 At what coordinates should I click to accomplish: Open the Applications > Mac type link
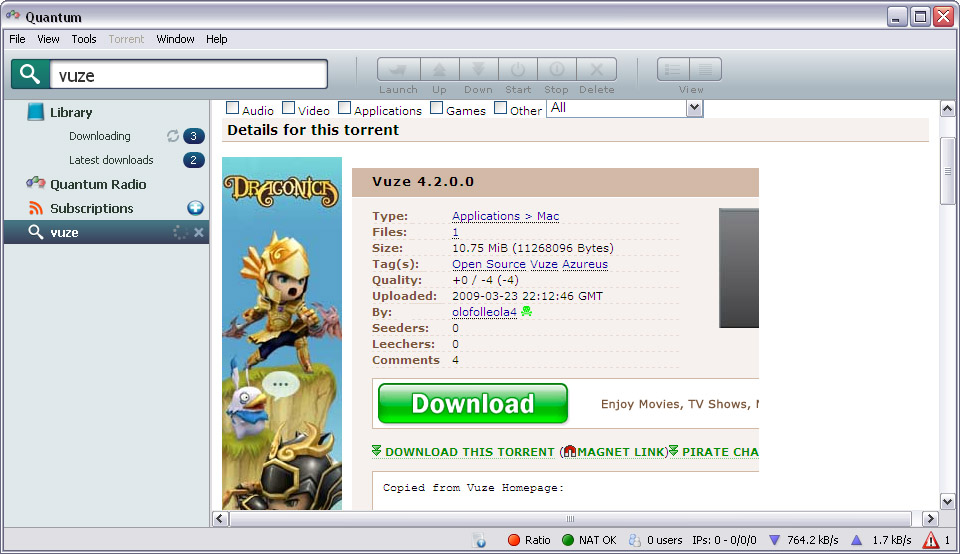[x=506, y=216]
